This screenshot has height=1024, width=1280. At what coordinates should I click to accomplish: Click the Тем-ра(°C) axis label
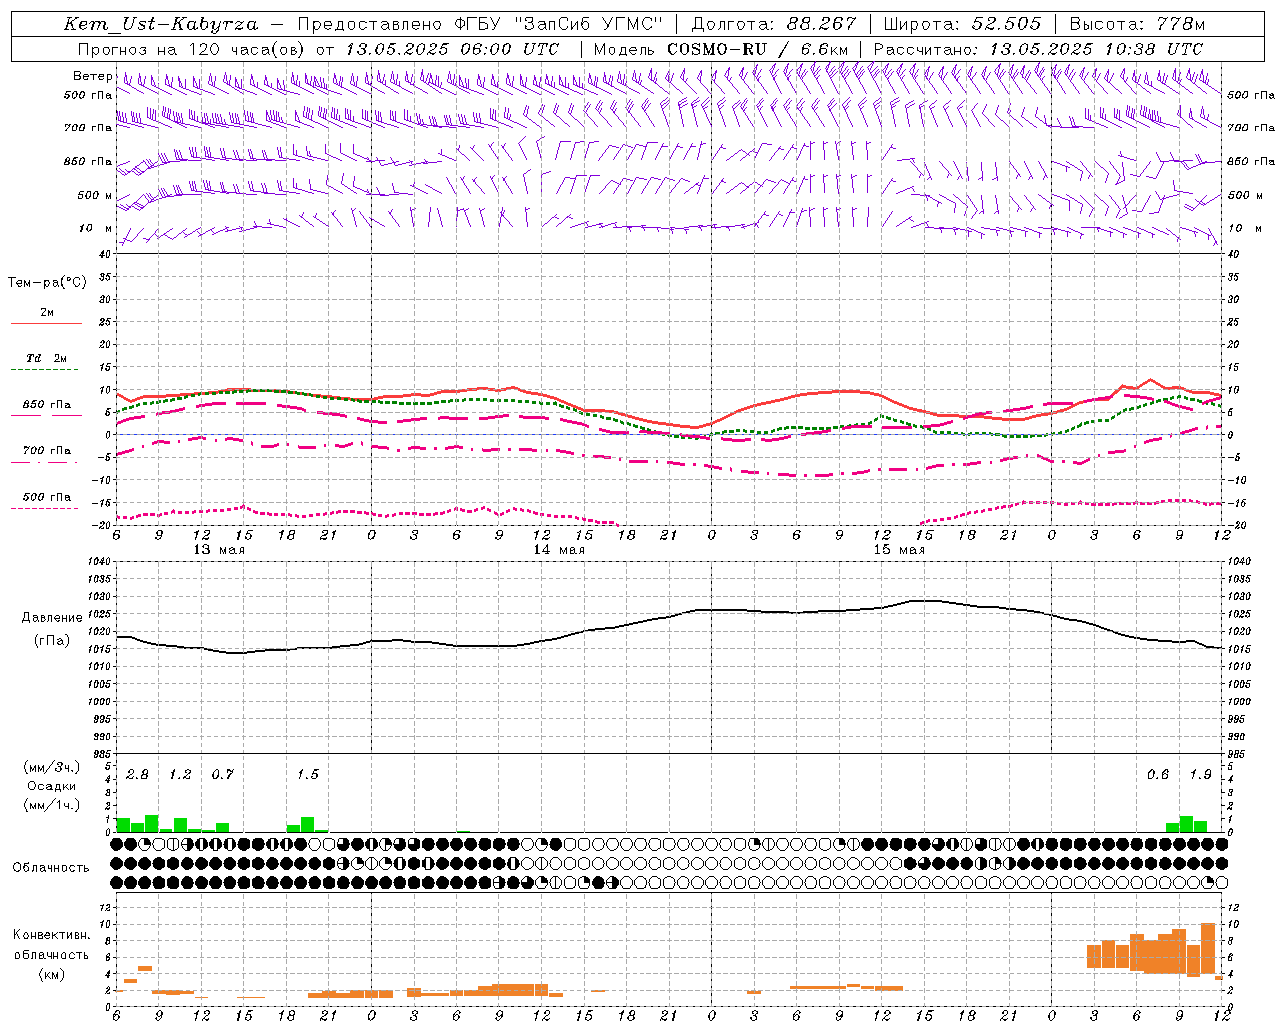tap(47, 283)
